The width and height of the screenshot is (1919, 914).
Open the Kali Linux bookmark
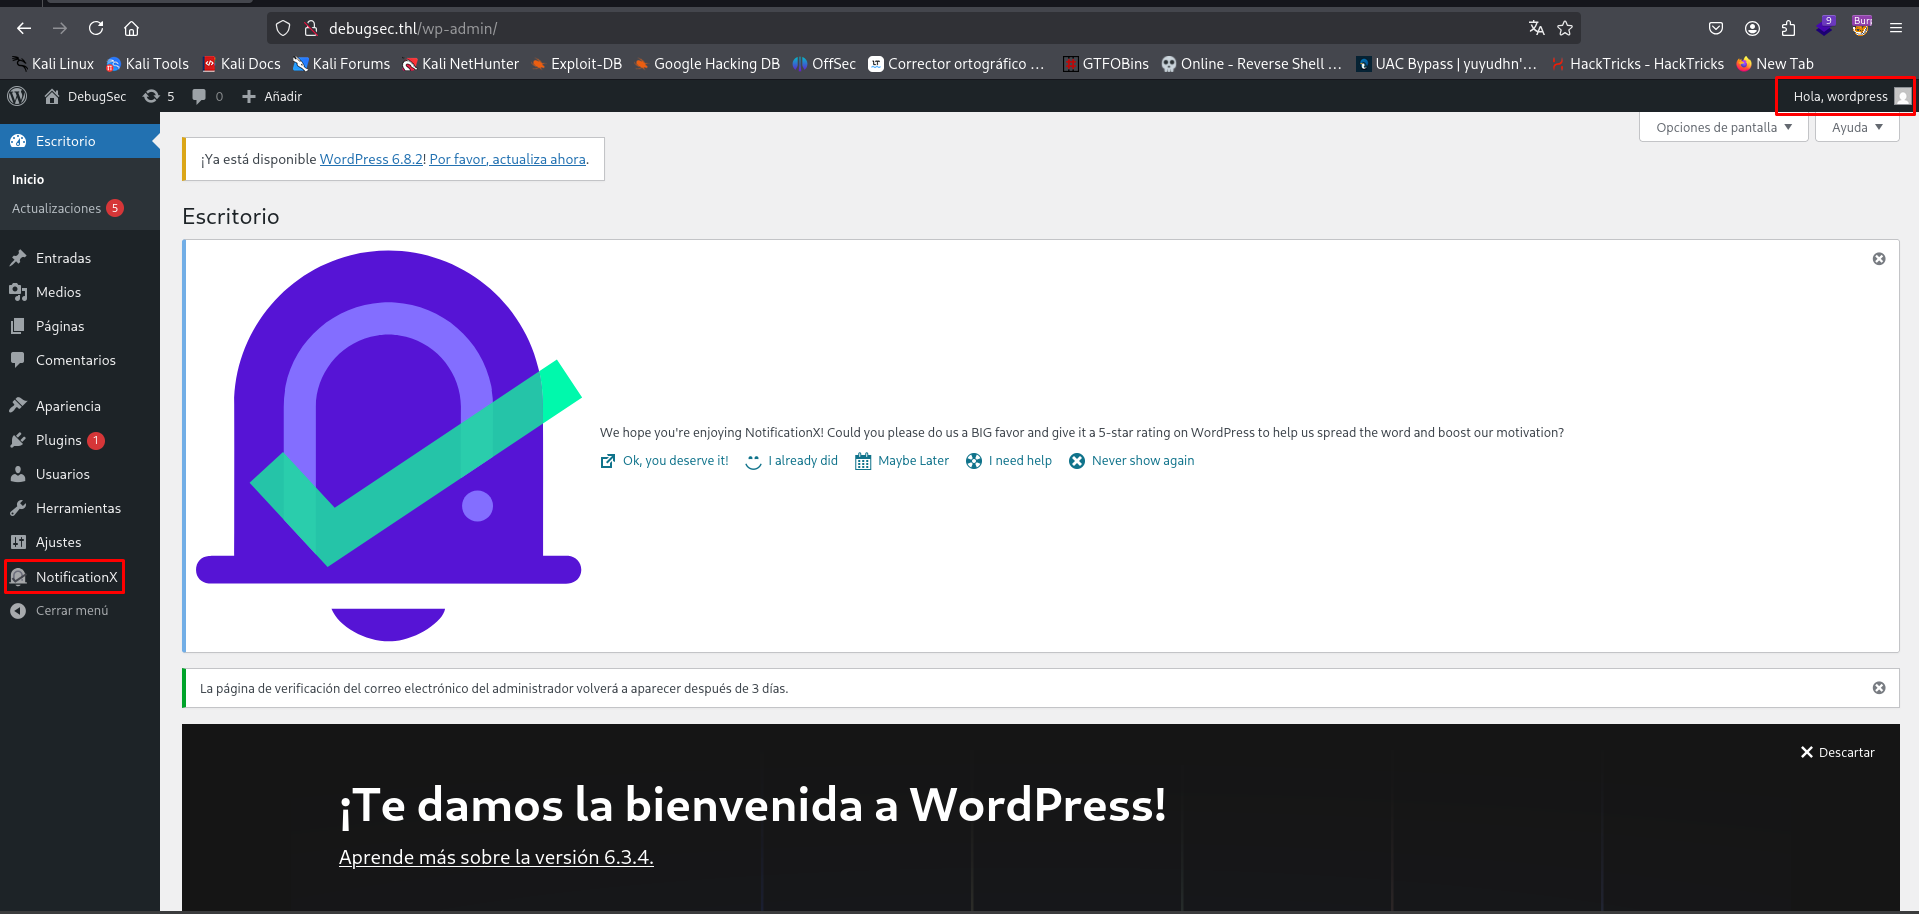[x=53, y=63]
